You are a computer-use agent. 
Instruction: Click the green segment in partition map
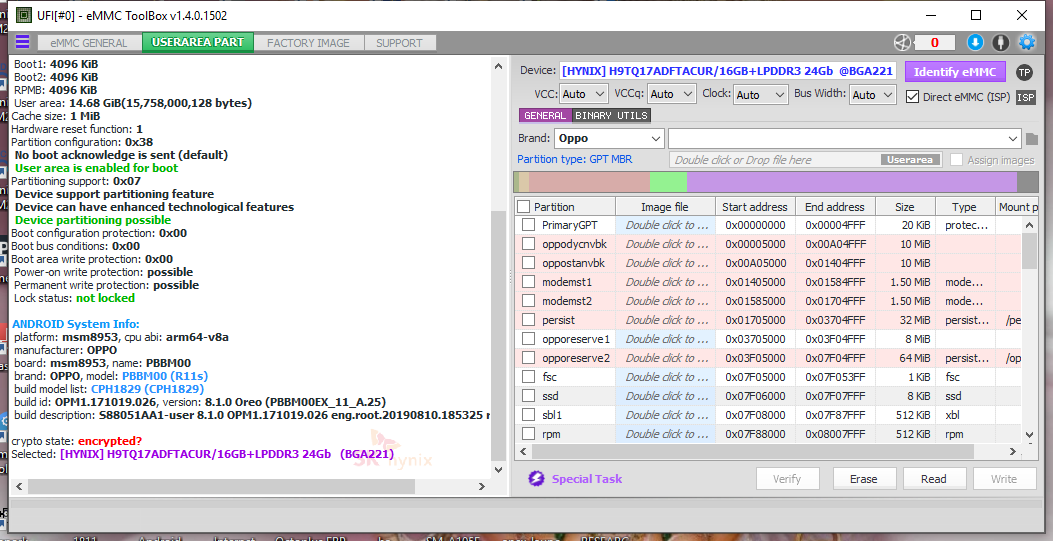(x=668, y=182)
